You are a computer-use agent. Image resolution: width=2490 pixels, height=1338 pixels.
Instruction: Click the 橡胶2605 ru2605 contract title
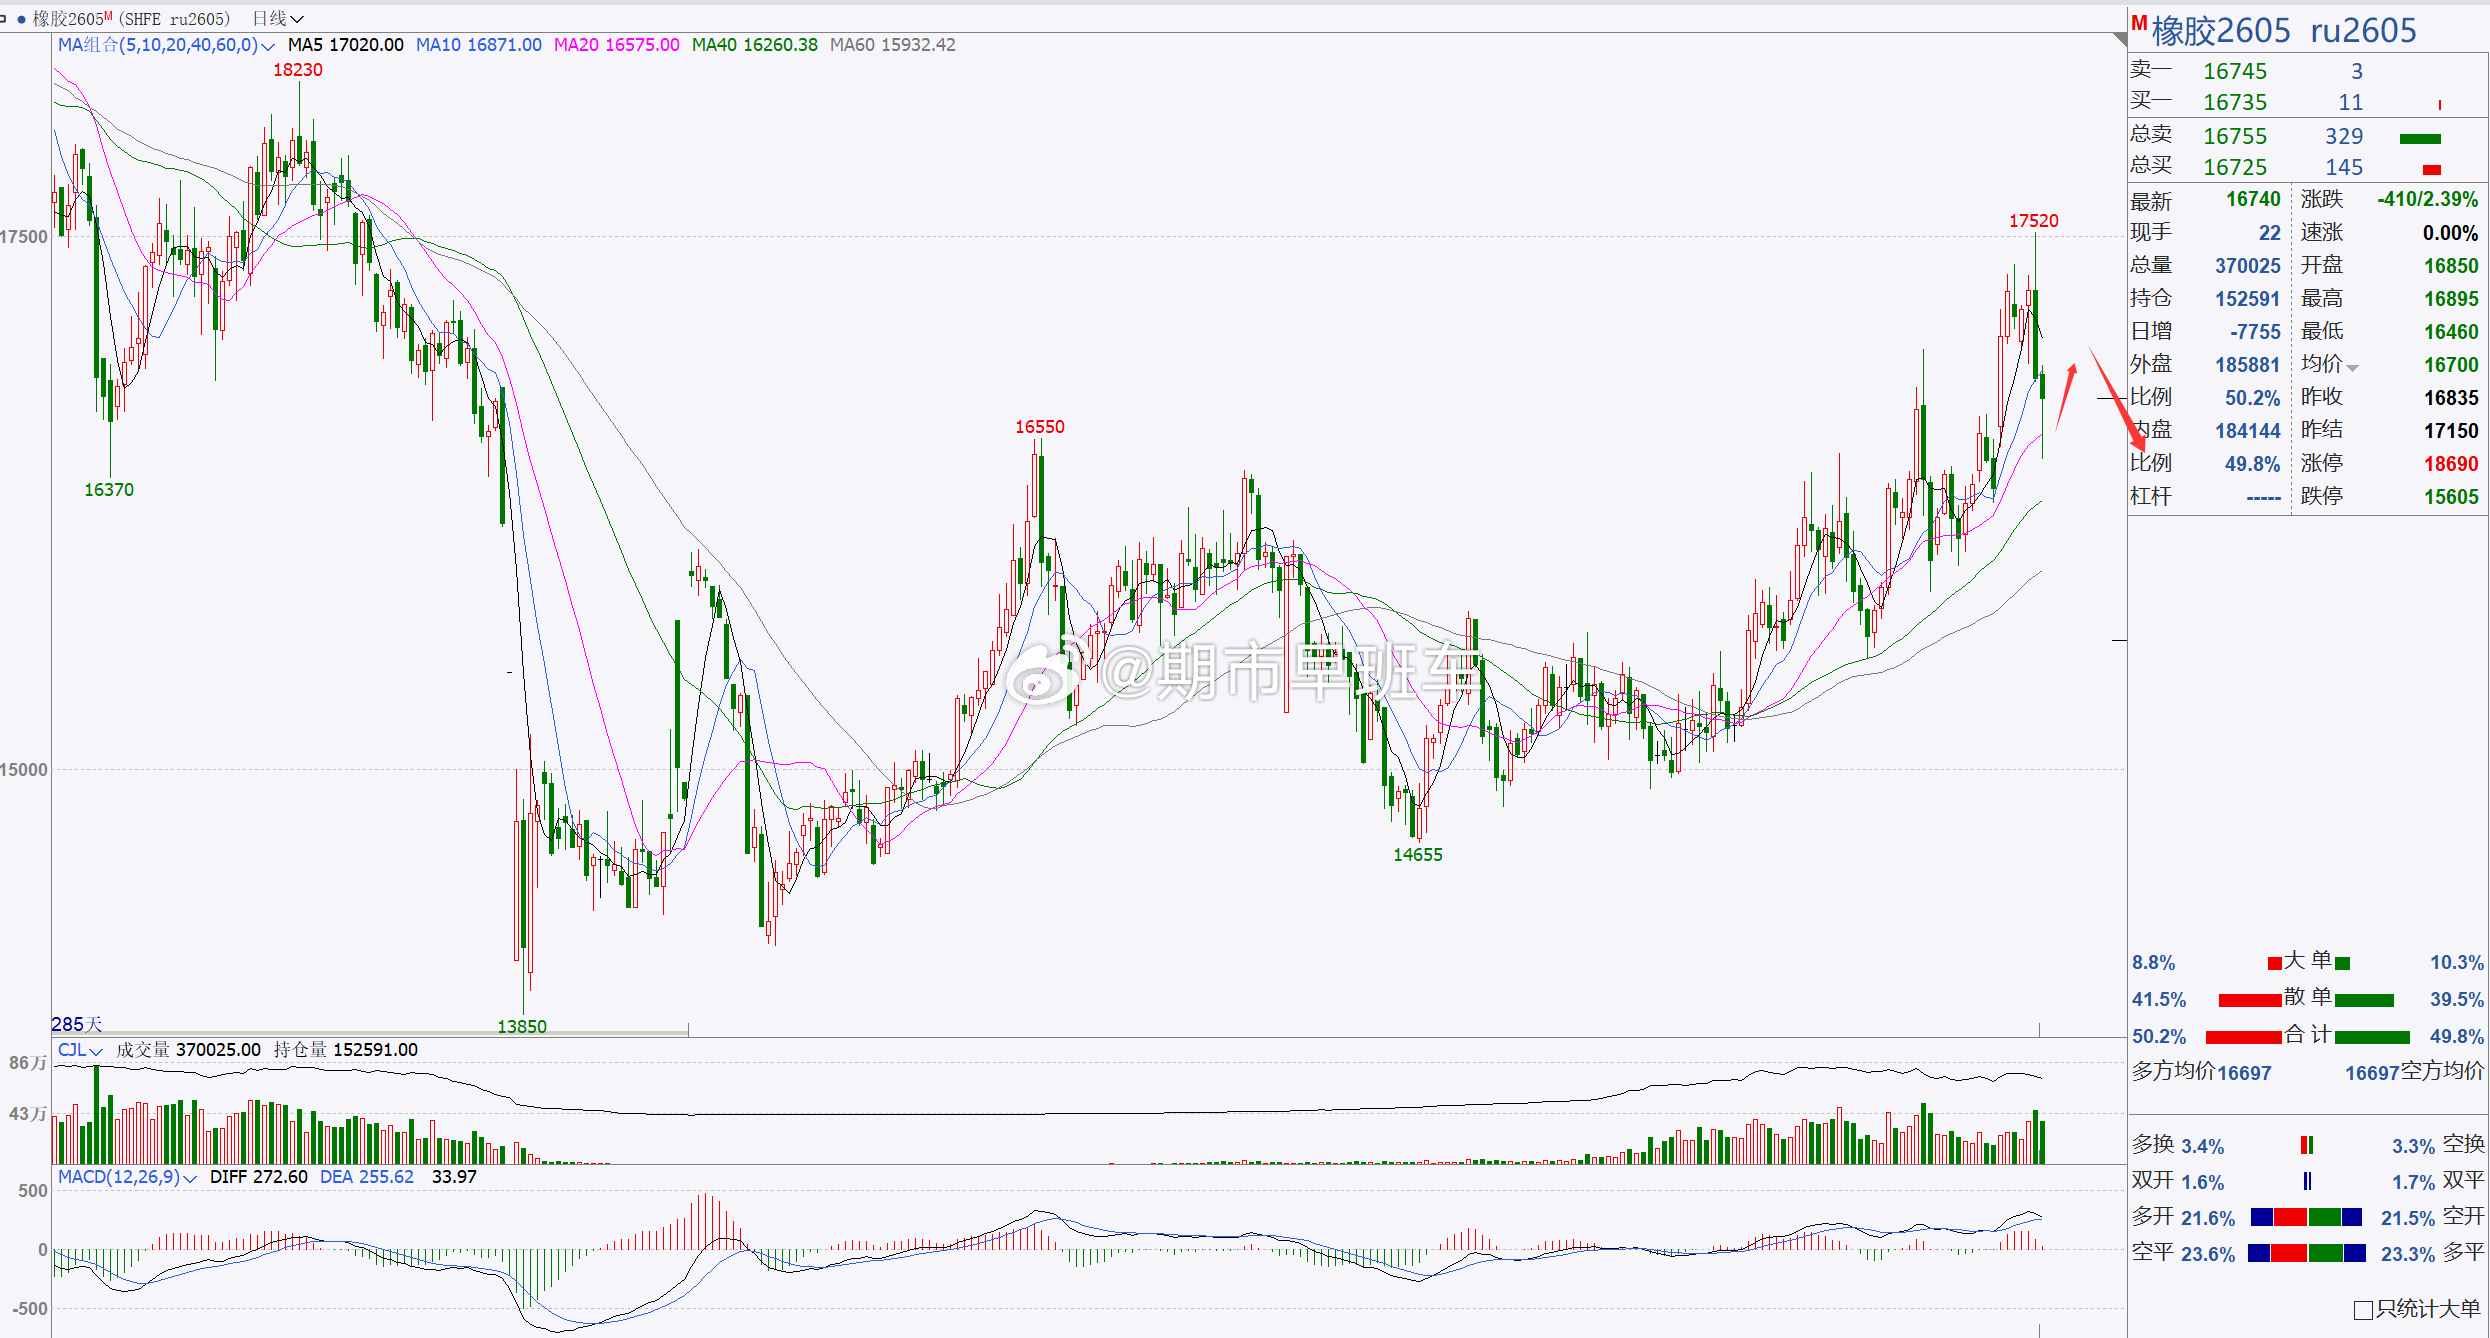point(2283,30)
